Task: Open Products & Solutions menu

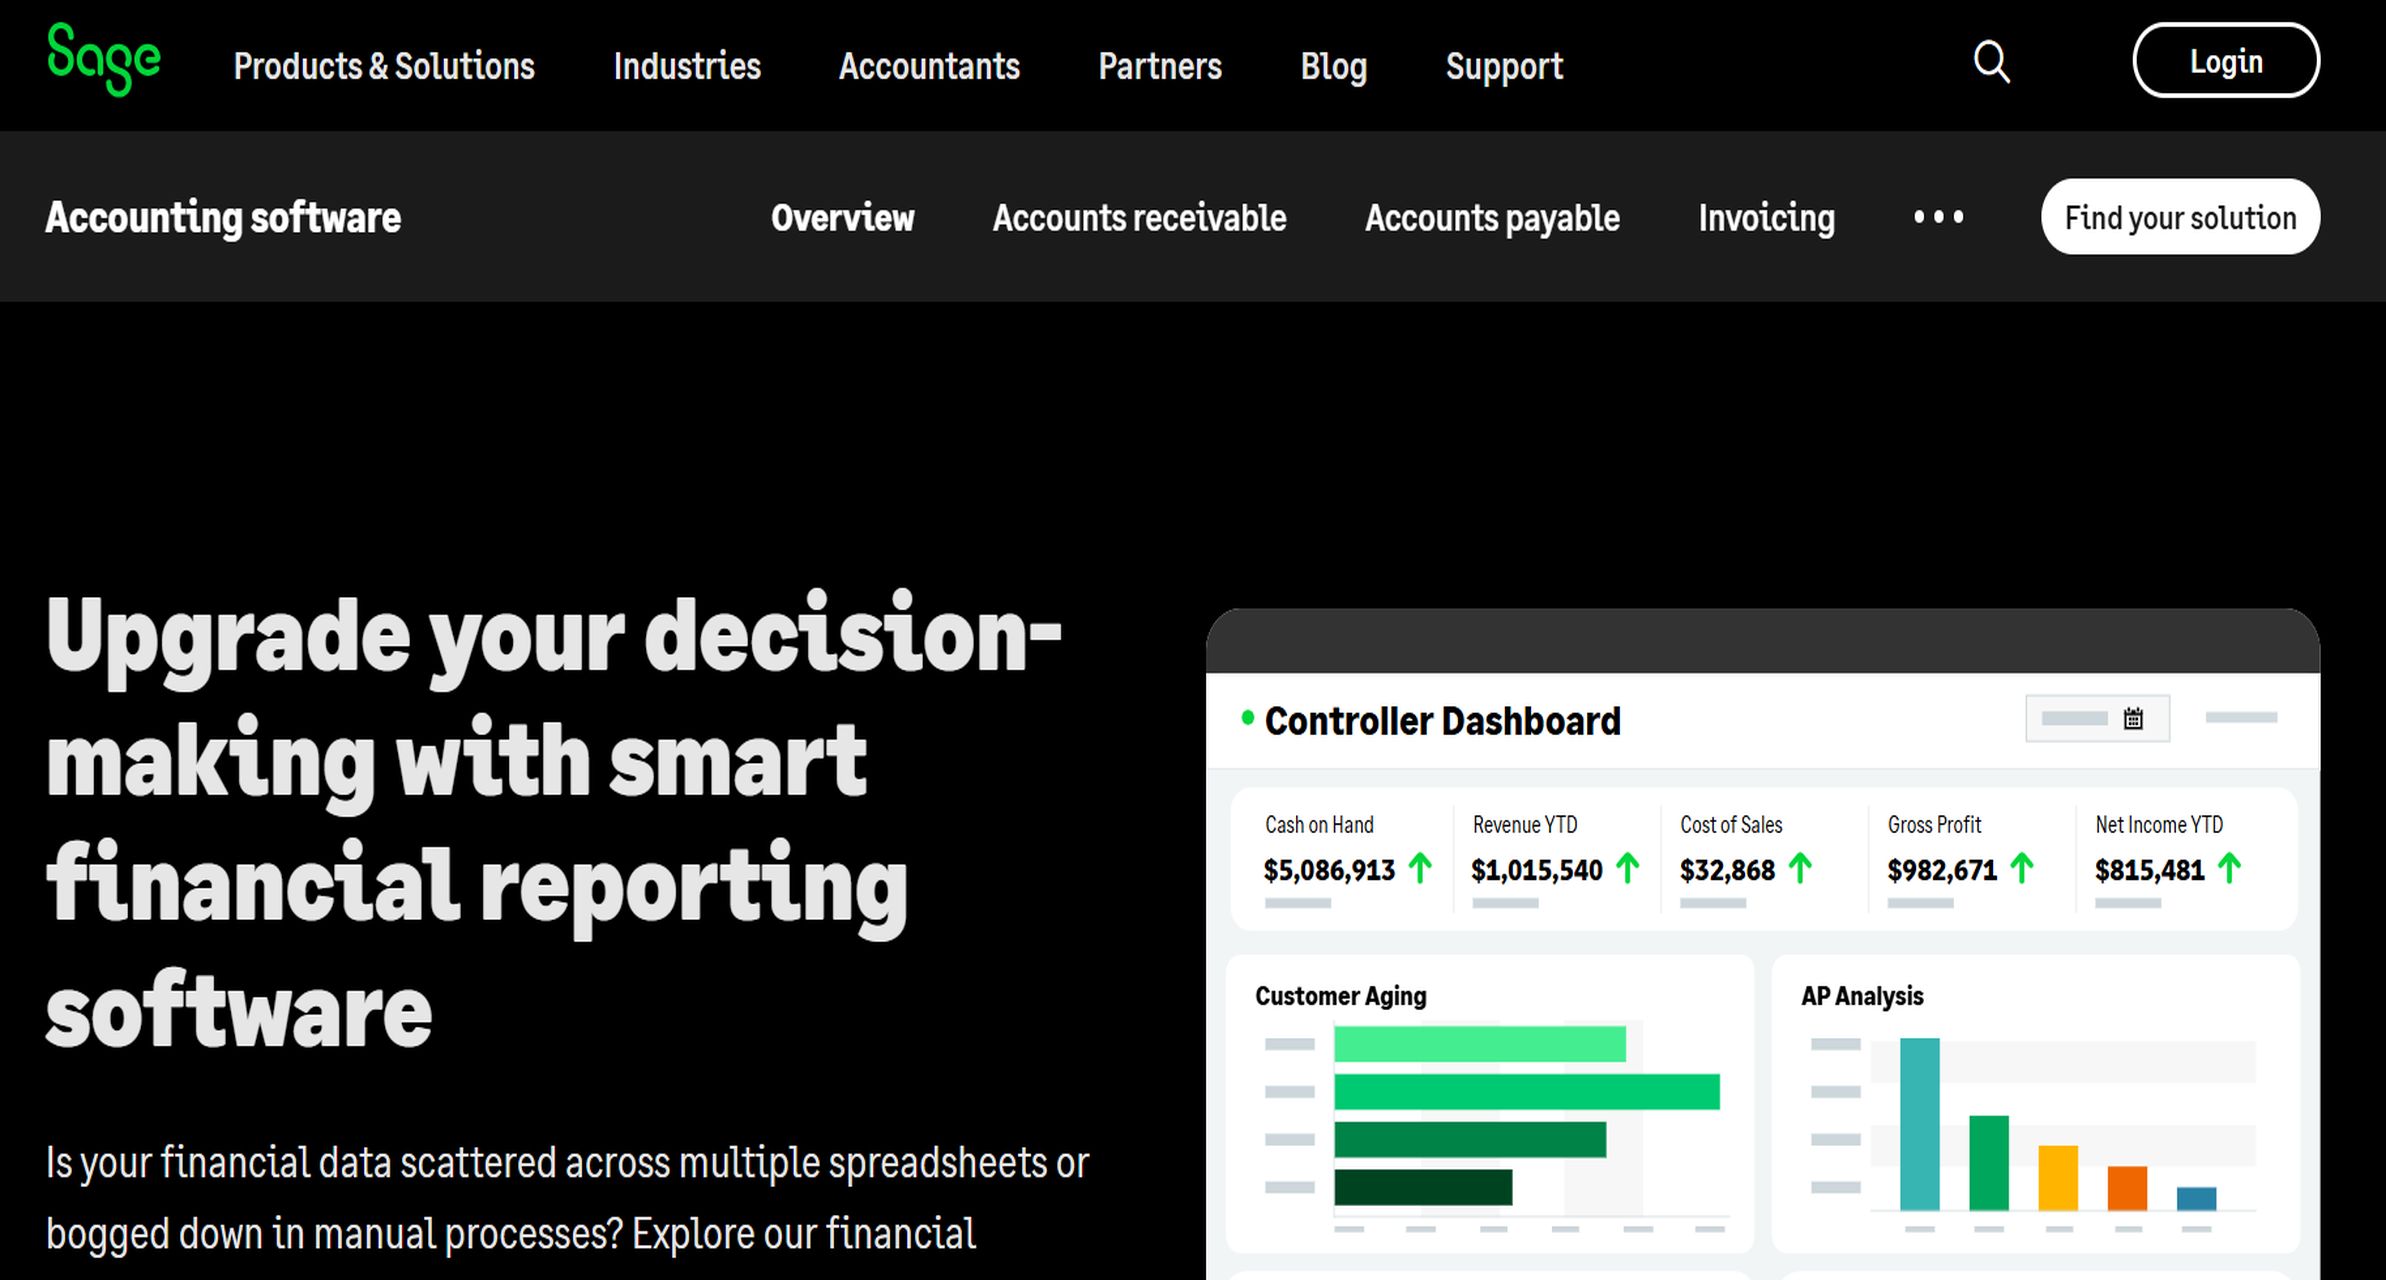Action: [384, 66]
